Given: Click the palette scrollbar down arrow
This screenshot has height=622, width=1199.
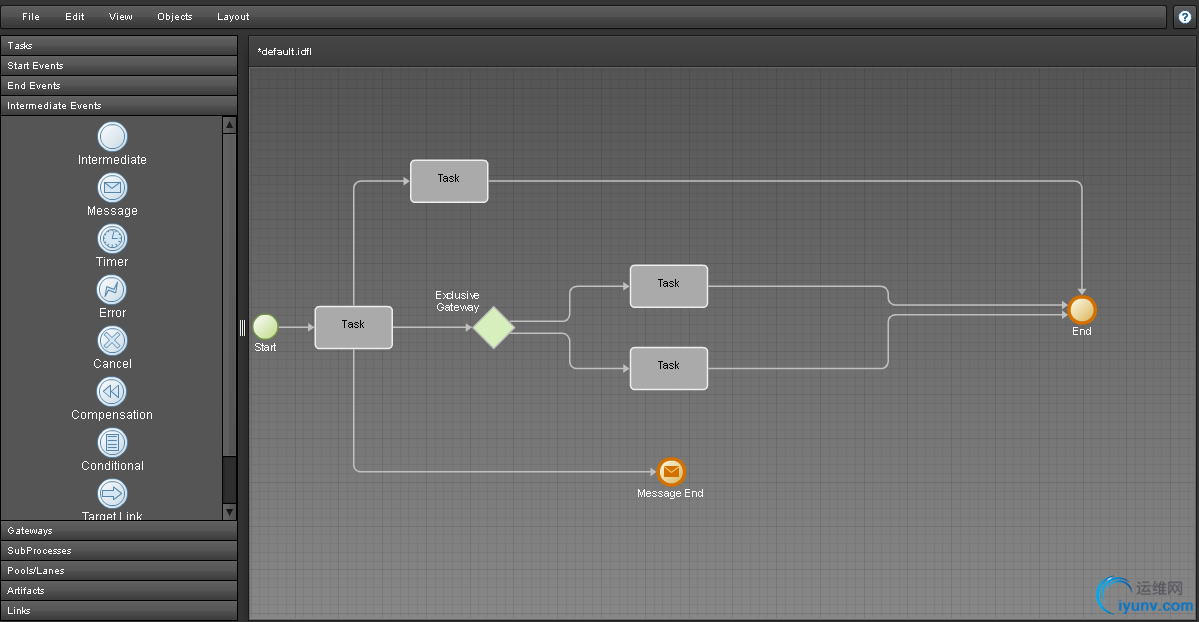Looking at the screenshot, I should (x=229, y=512).
